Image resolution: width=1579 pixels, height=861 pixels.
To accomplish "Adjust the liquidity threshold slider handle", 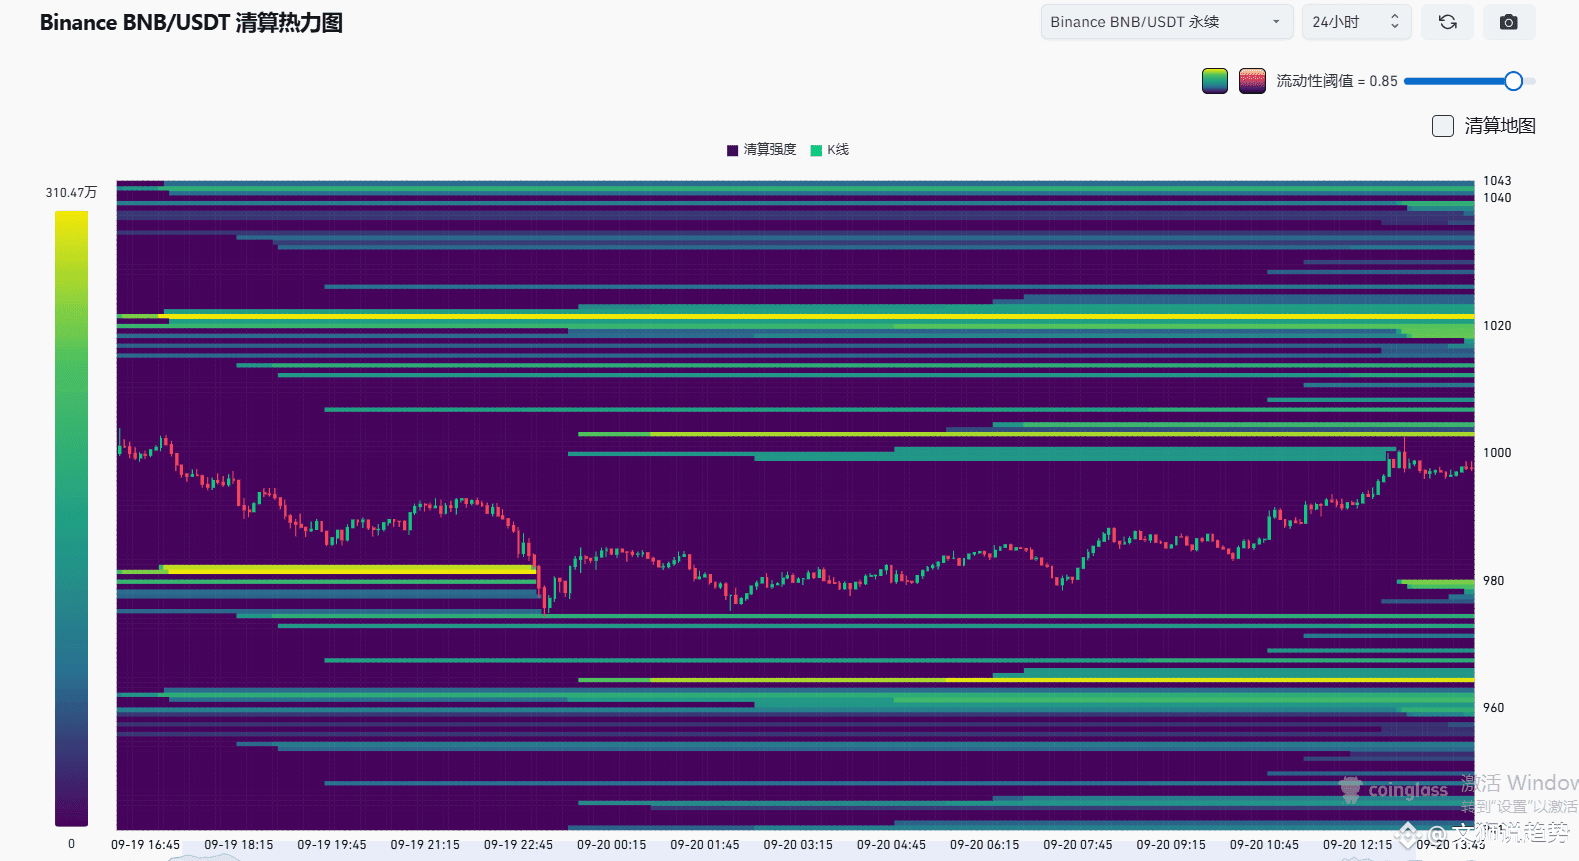I will 1513,81.
